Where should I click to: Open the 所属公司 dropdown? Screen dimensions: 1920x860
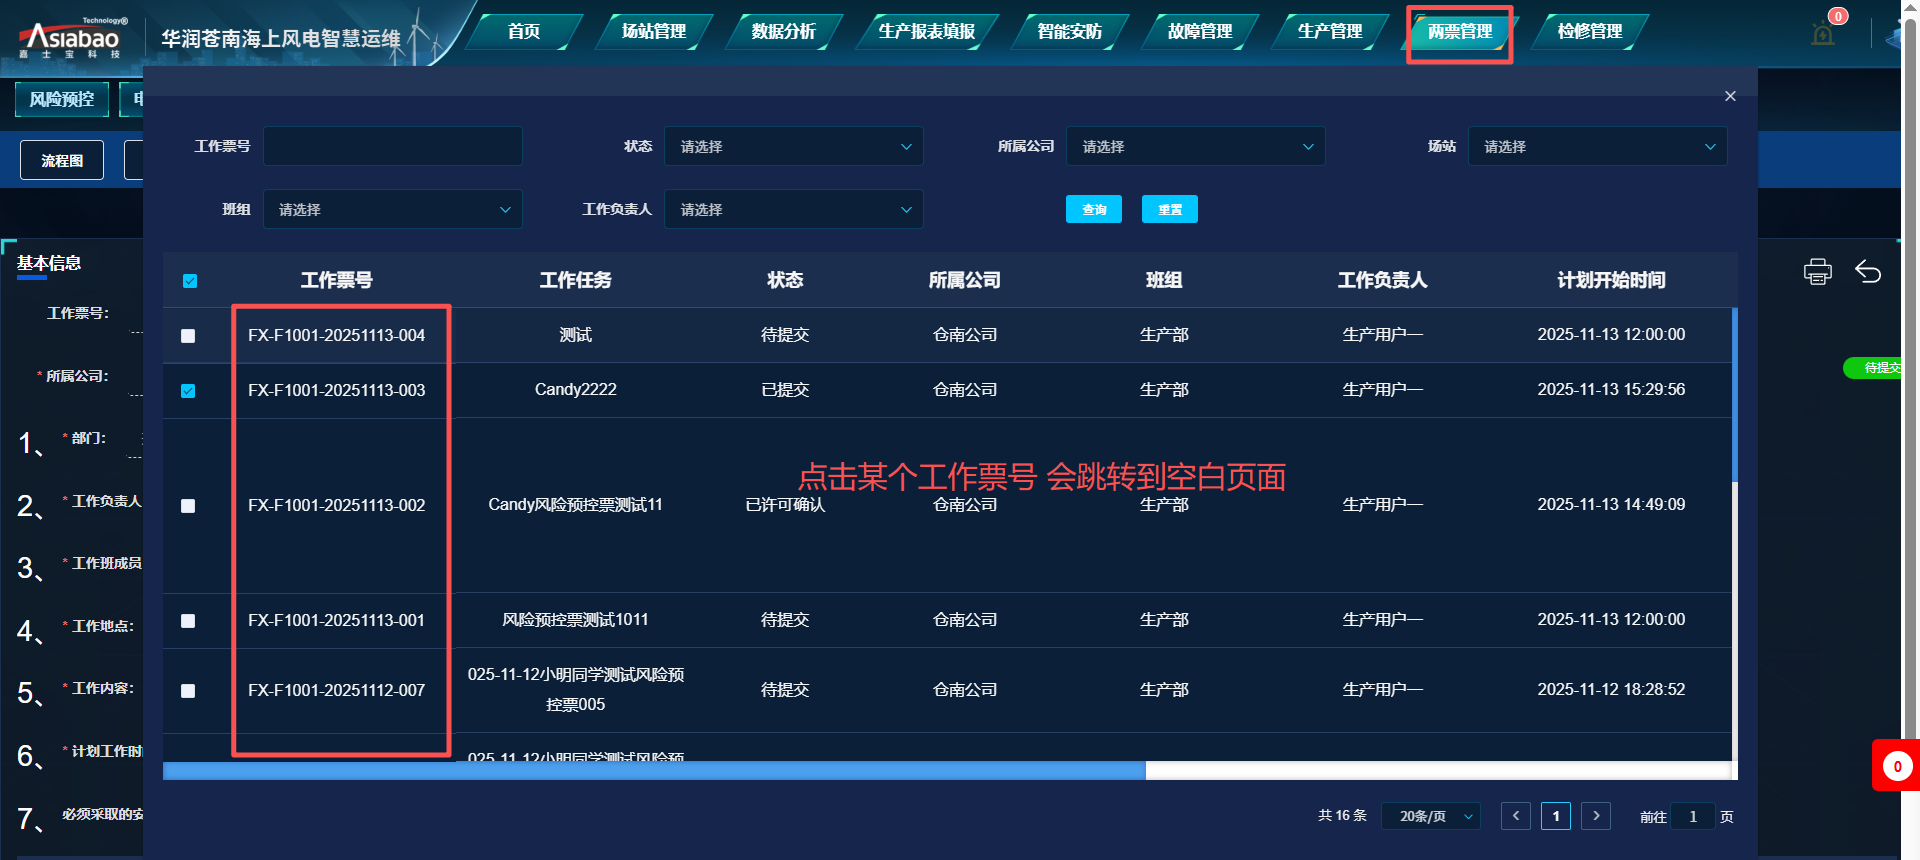point(1195,147)
